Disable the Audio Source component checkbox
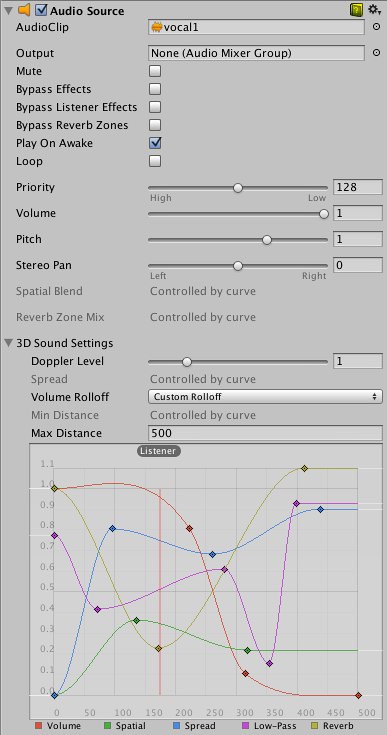The height and width of the screenshot is (735, 387). point(42,10)
